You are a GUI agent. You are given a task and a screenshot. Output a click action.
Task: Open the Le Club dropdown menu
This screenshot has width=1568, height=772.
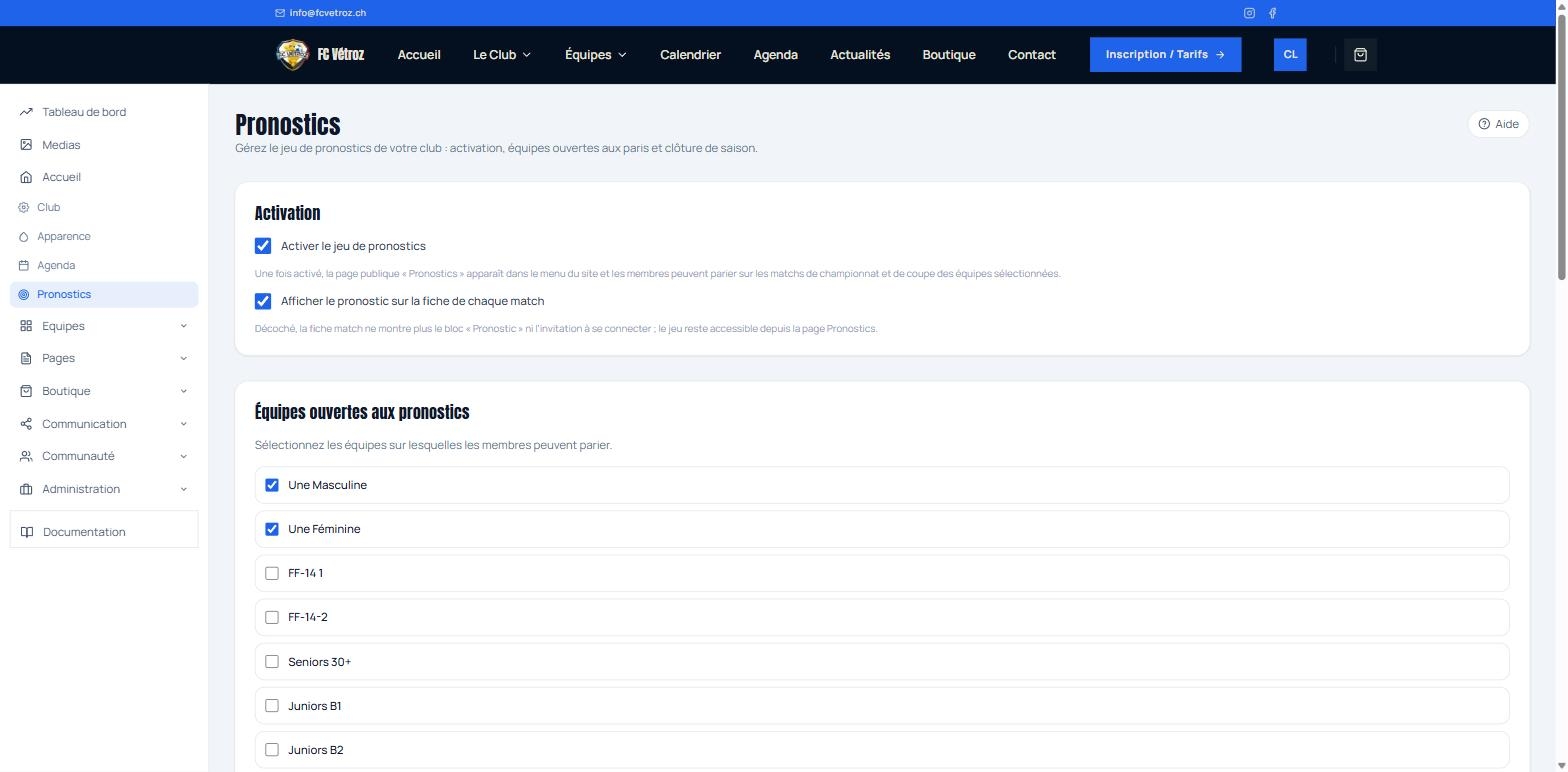[502, 55]
